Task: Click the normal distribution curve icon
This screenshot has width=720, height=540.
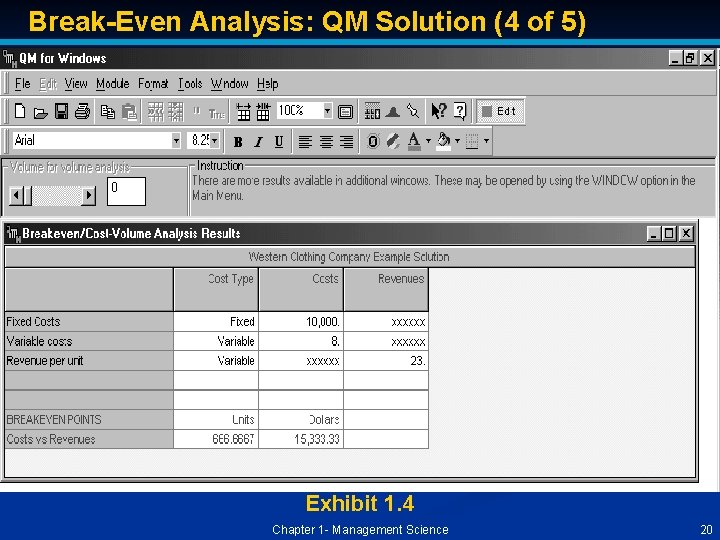Action: pyautogui.click(x=393, y=111)
